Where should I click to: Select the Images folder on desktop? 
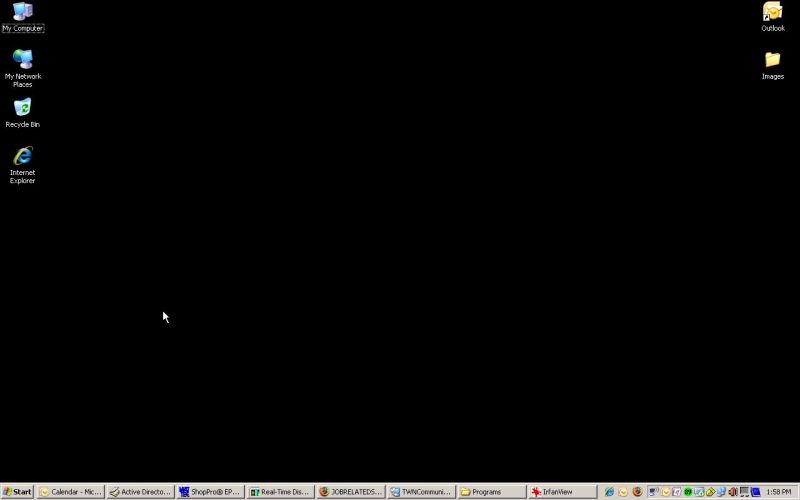pos(772,66)
